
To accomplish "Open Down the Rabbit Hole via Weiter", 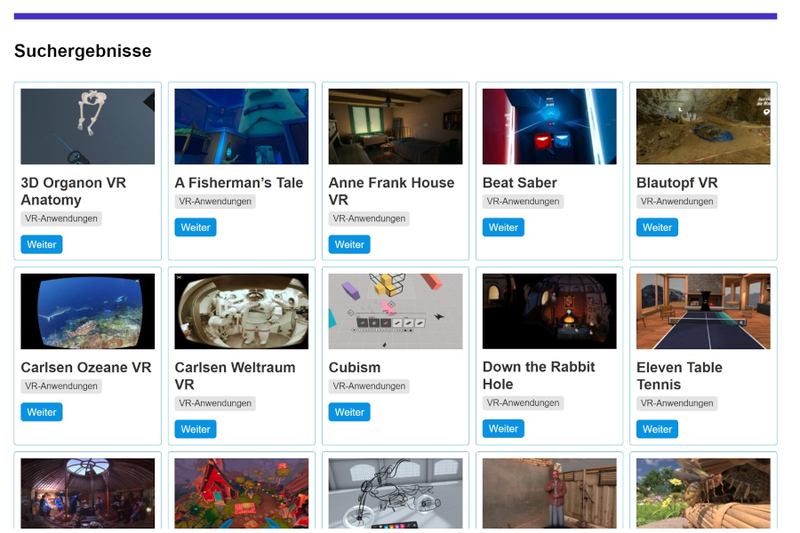I will pyautogui.click(x=504, y=429).
